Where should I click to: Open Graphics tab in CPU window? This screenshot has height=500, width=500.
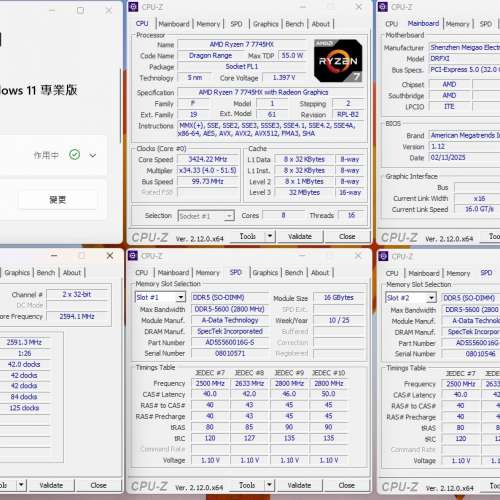266,24
